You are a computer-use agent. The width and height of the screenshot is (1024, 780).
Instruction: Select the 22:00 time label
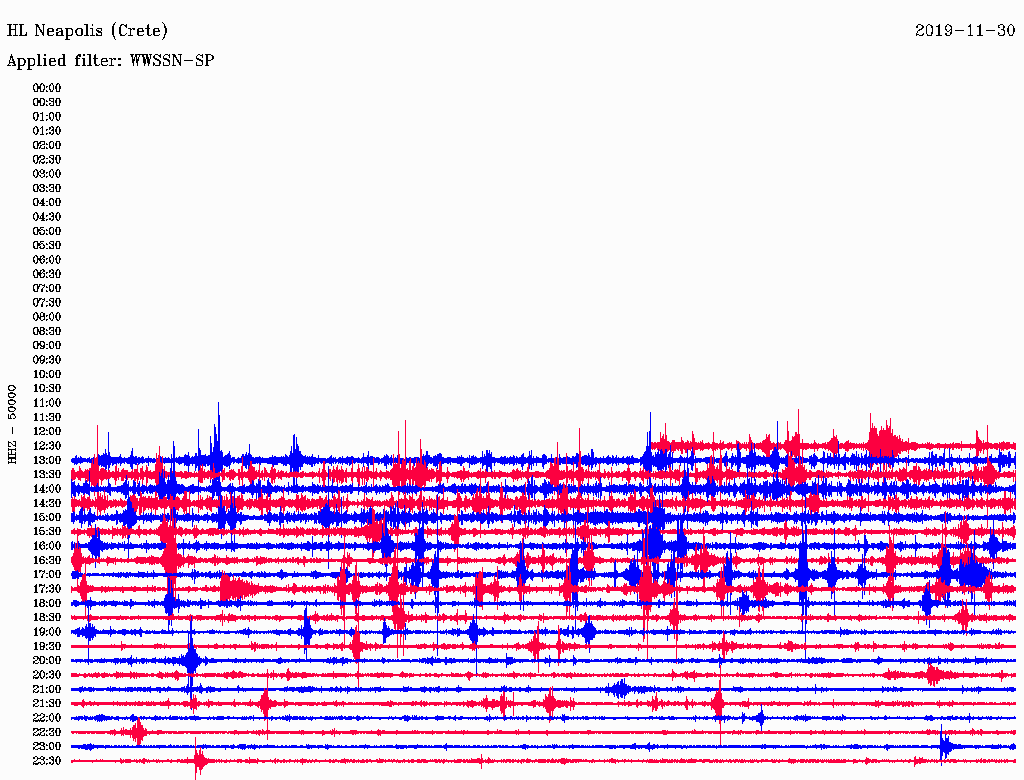tap(47, 718)
